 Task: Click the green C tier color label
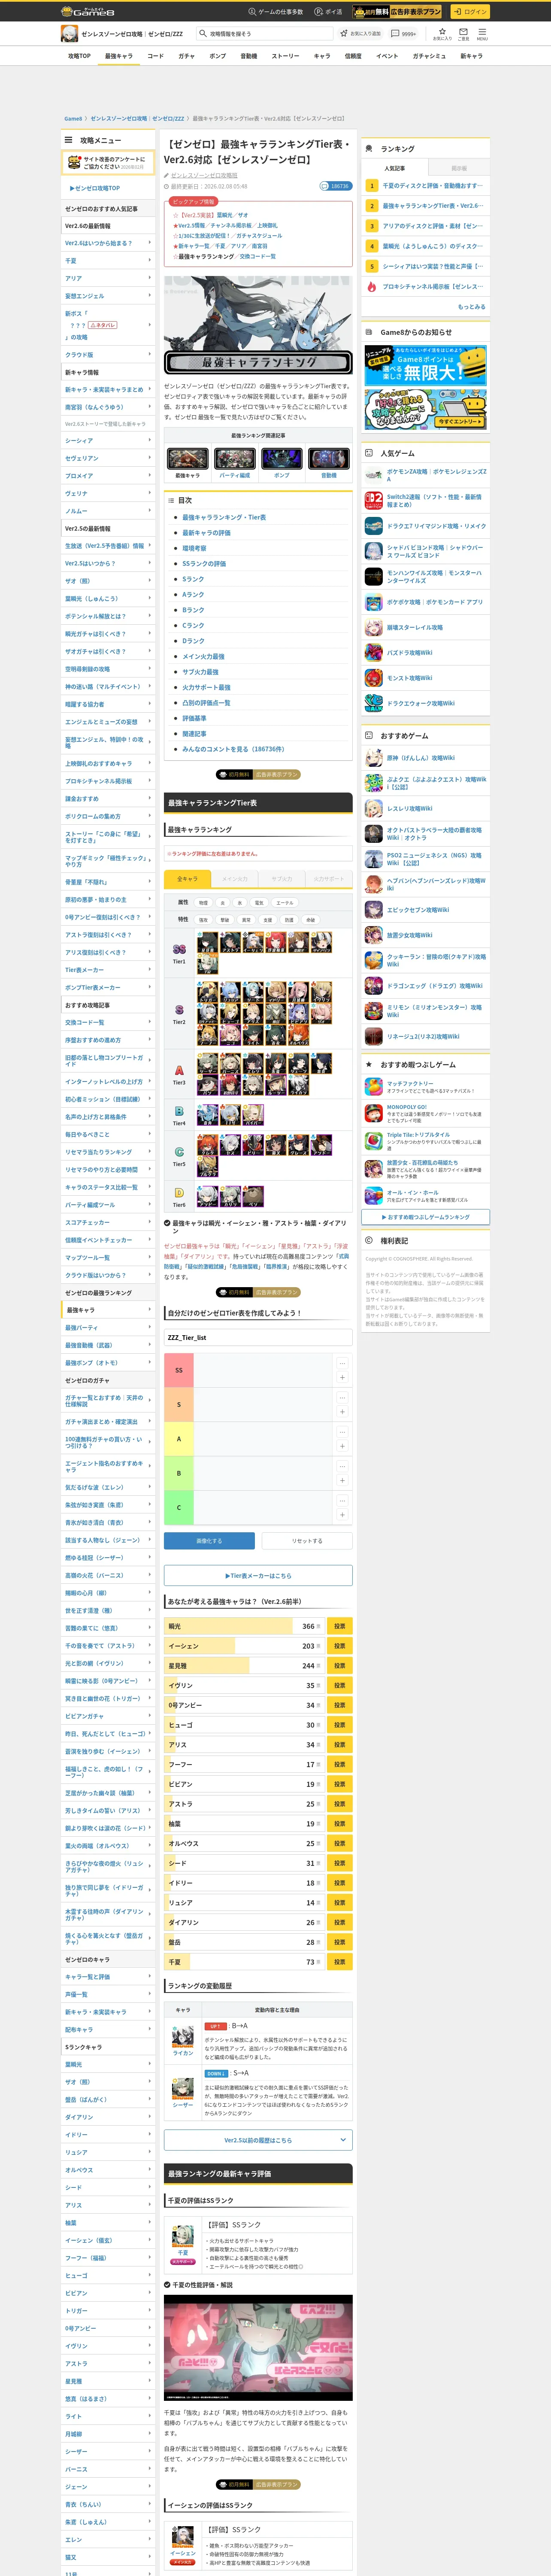pos(179,1507)
